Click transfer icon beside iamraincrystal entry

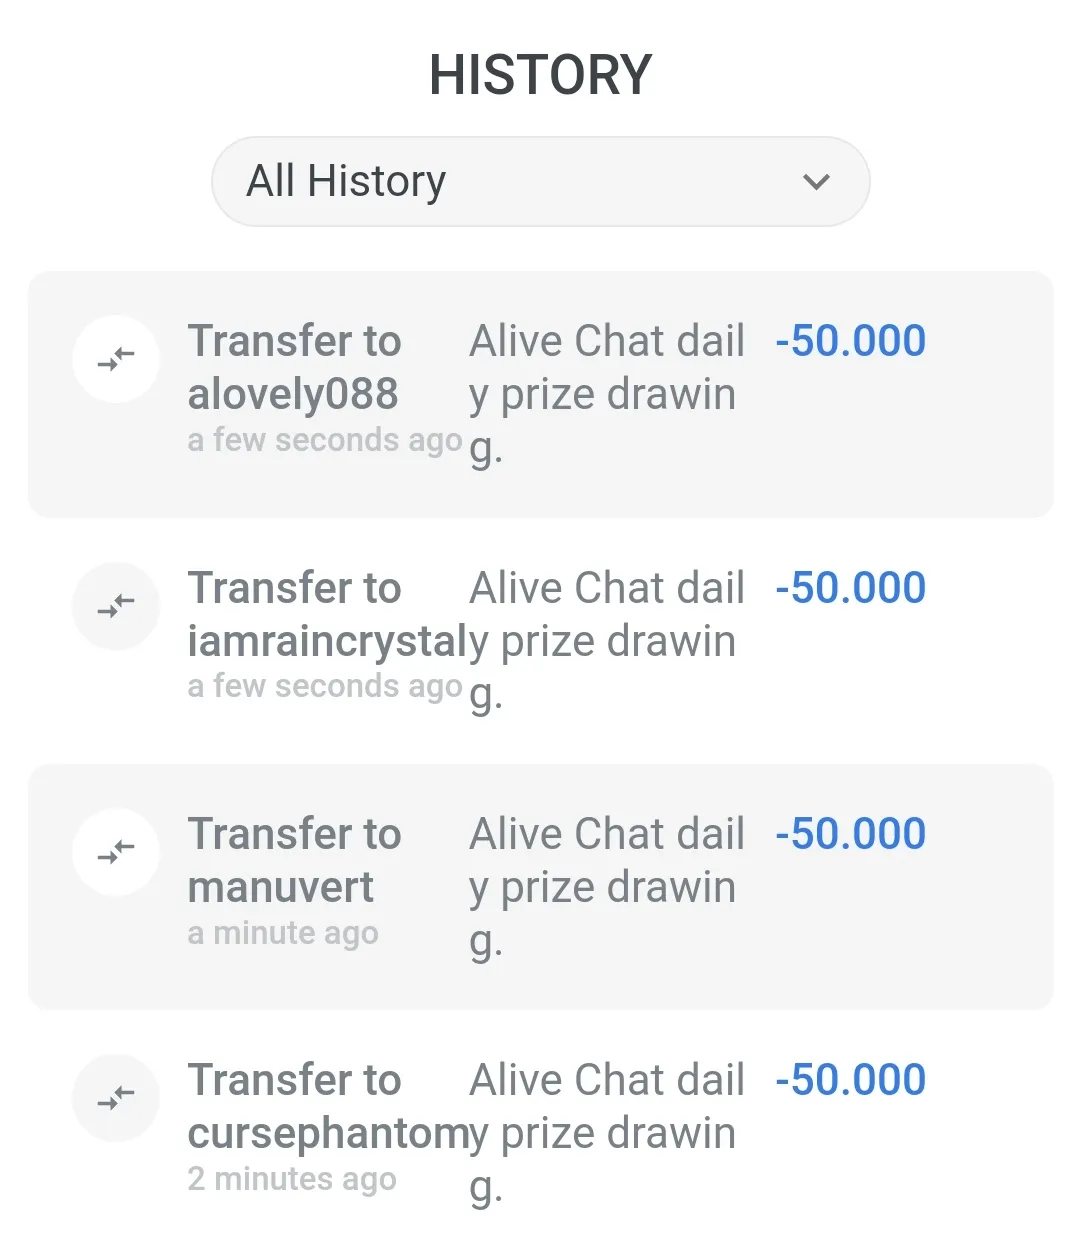tap(116, 606)
